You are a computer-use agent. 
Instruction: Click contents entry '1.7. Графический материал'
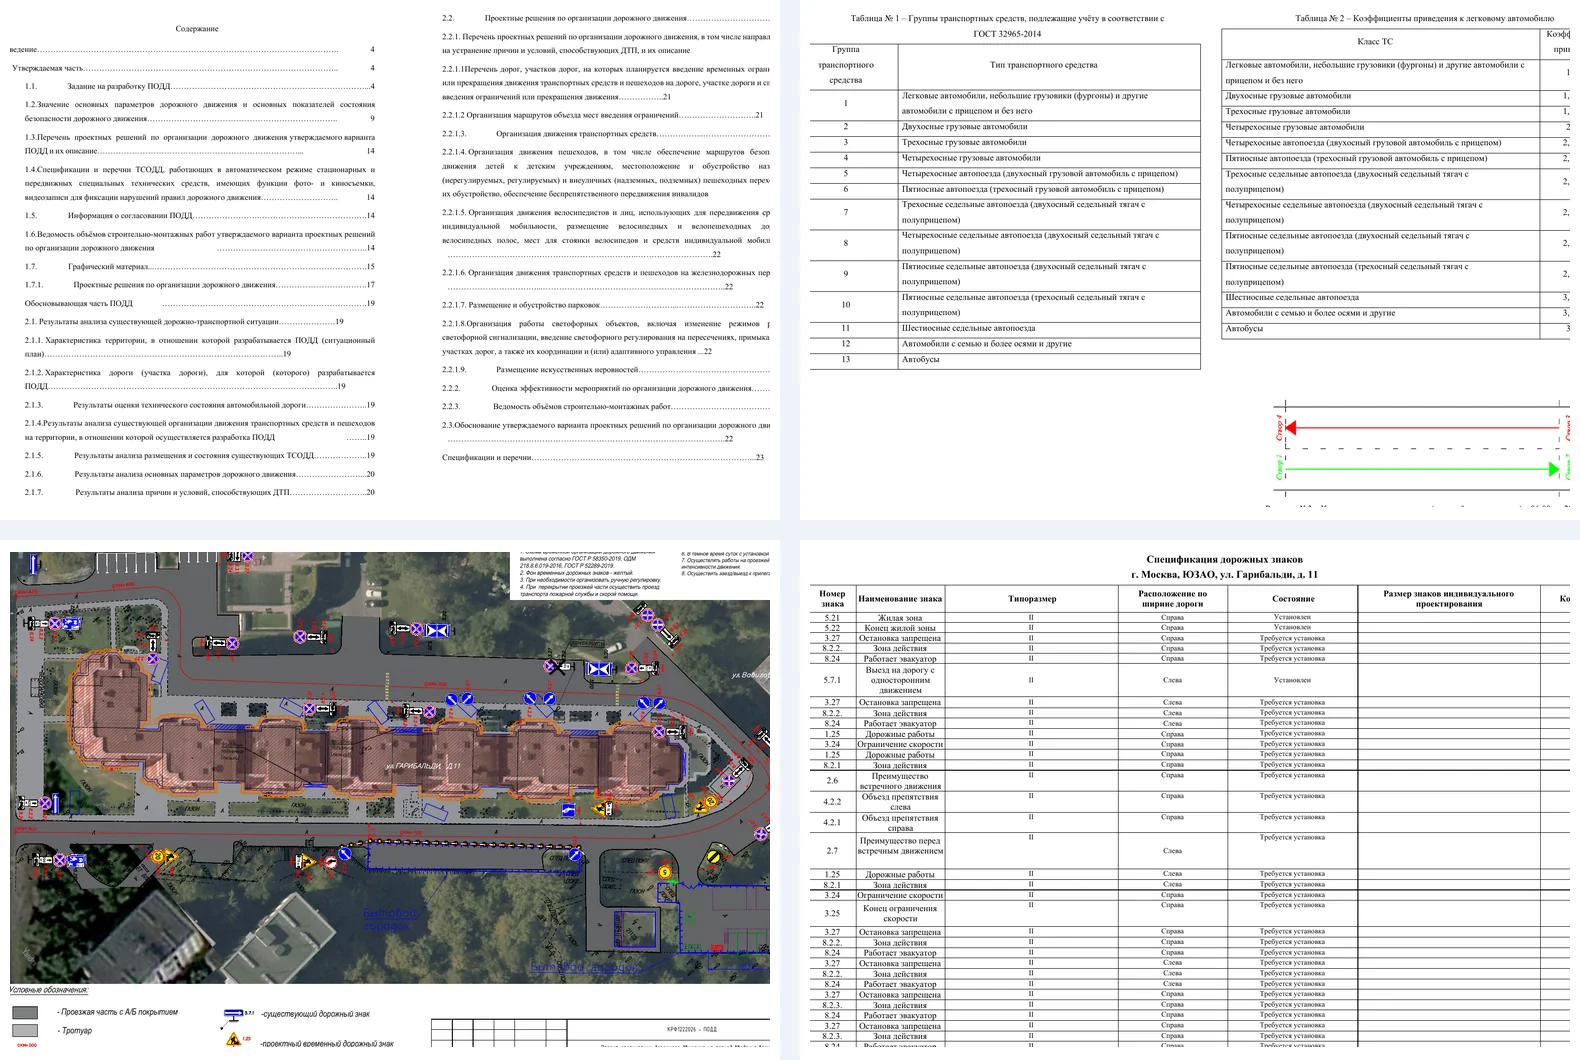200,266
